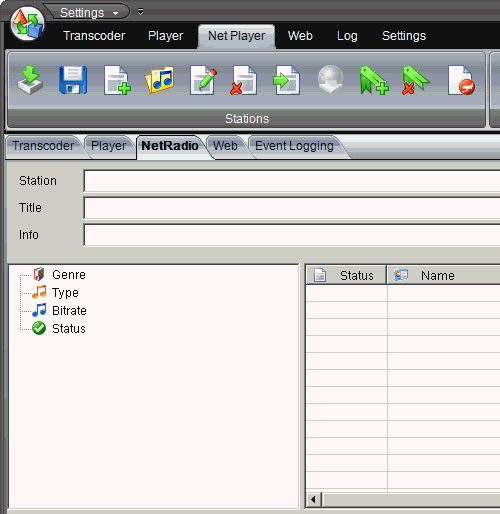Open the Settings dropdown in title bar
The width and height of the screenshot is (500, 514).
coord(89,13)
